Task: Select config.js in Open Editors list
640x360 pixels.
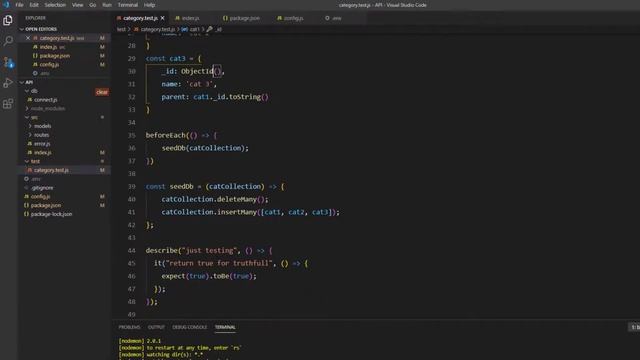Action: pos(64,64)
